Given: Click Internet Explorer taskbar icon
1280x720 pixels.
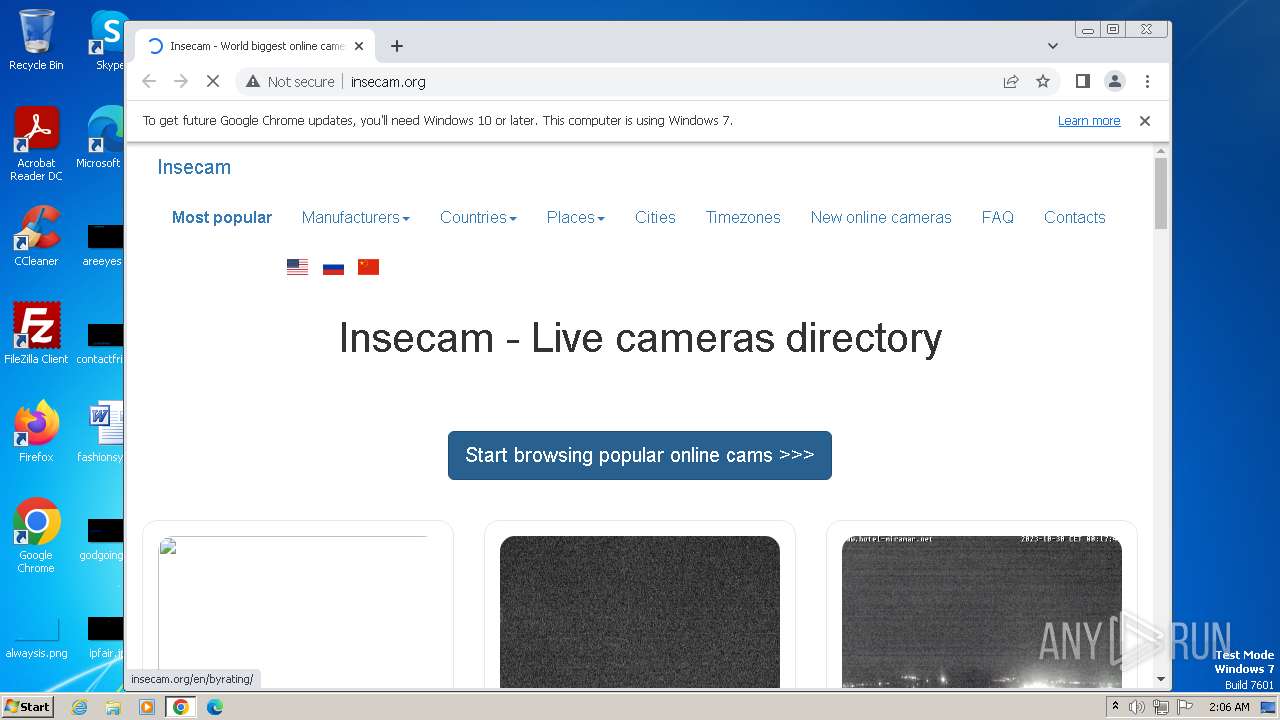Looking at the screenshot, I should (x=79, y=707).
